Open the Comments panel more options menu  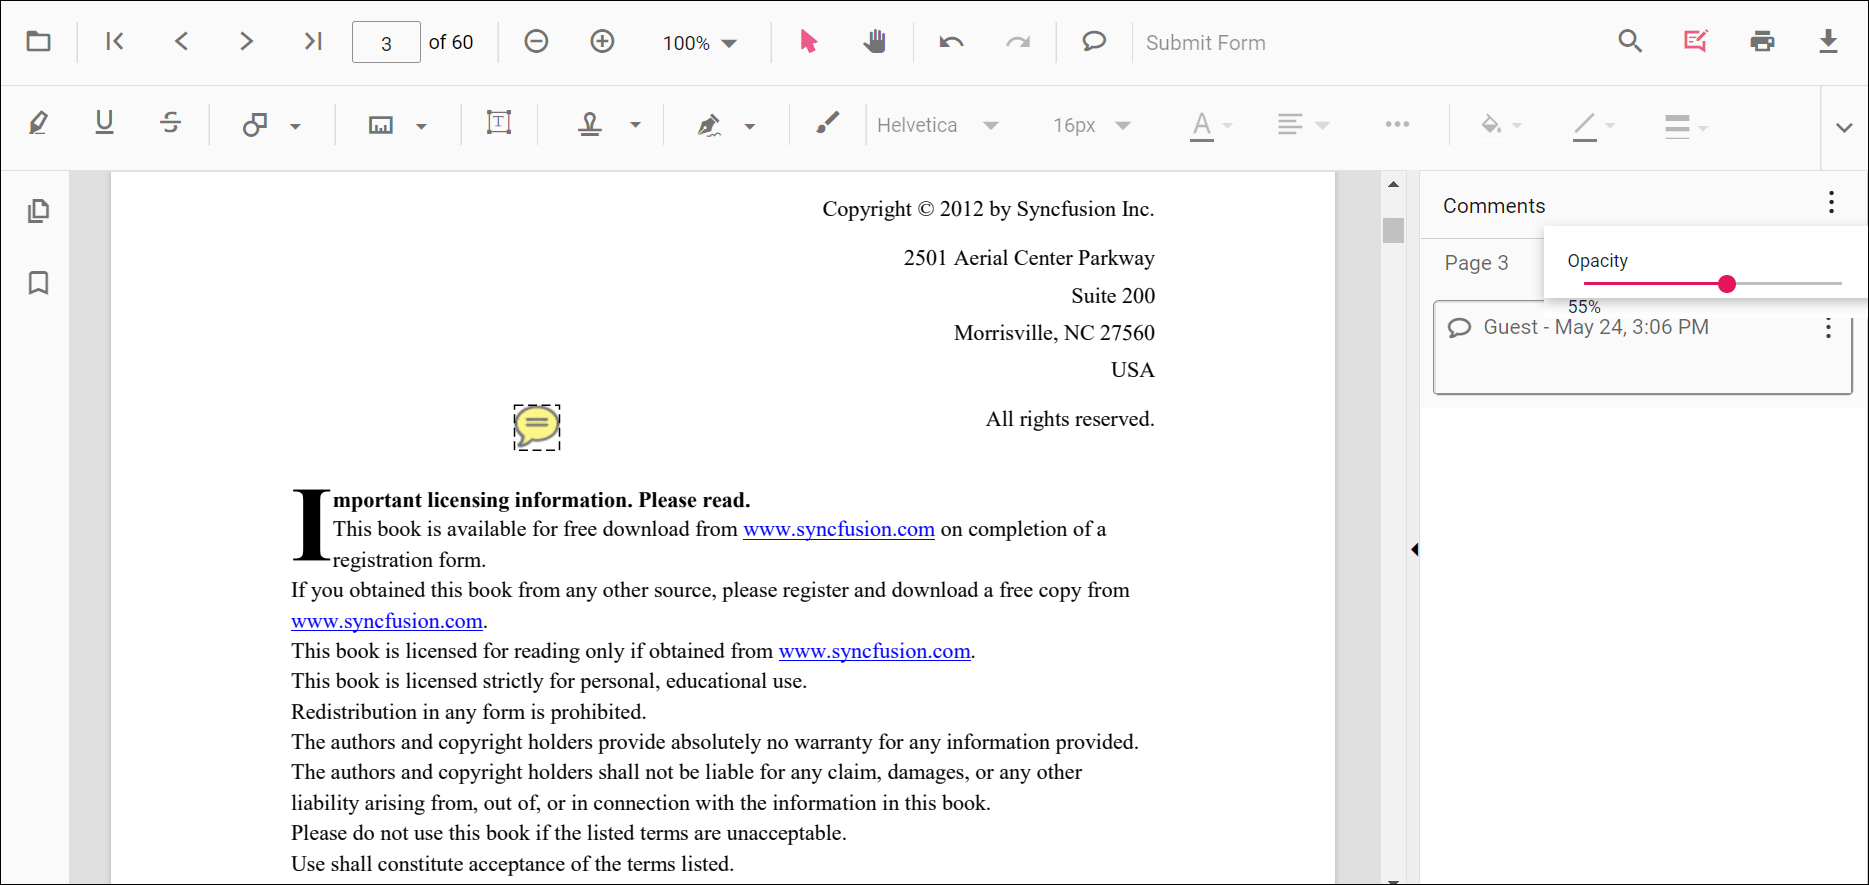click(x=1831, y=203)
